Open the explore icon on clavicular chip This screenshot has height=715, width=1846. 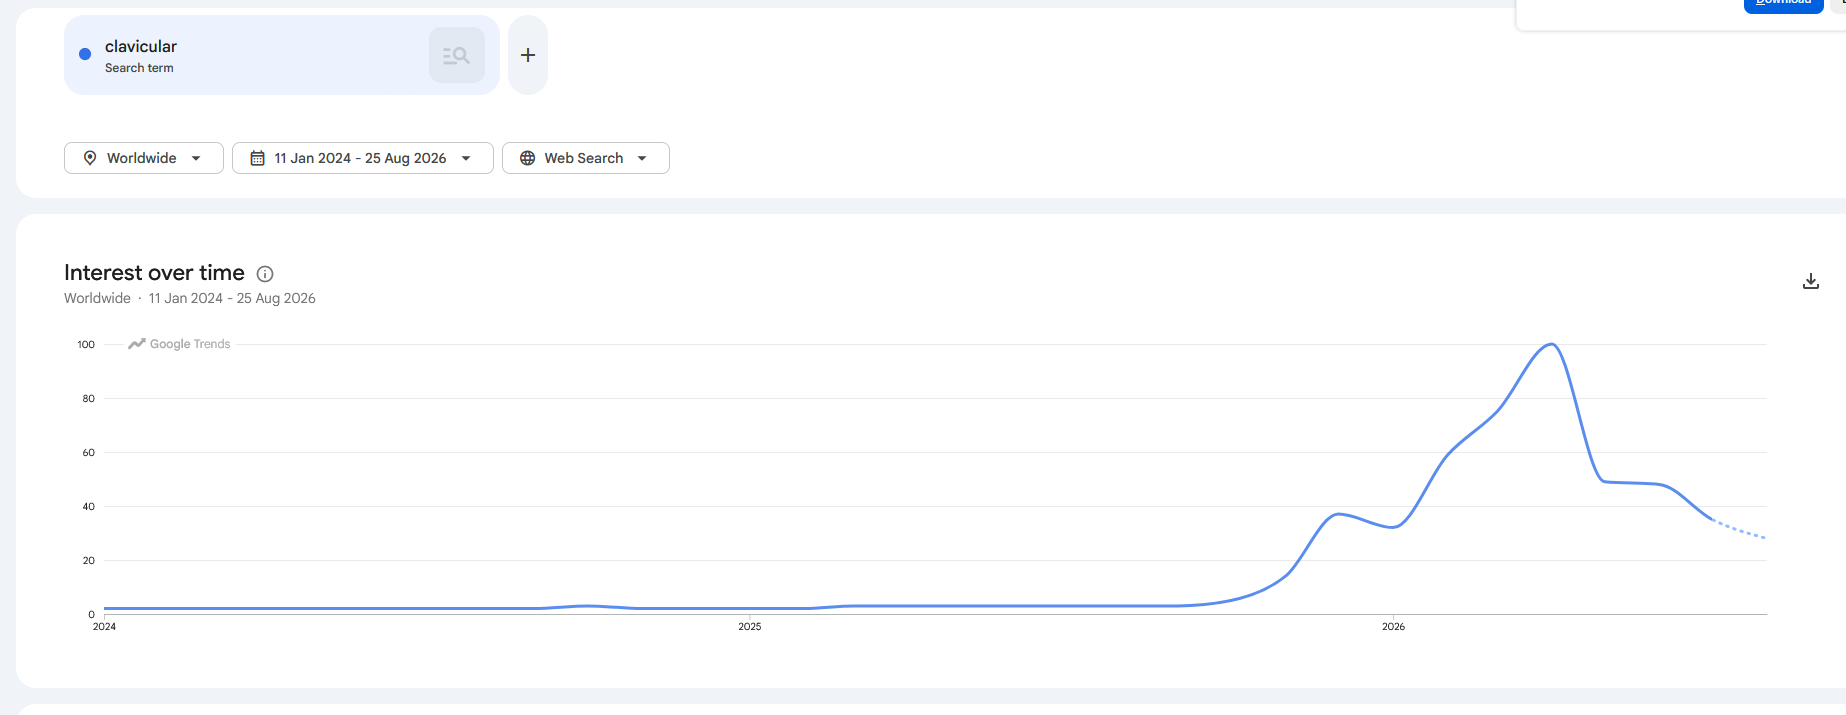457,55
